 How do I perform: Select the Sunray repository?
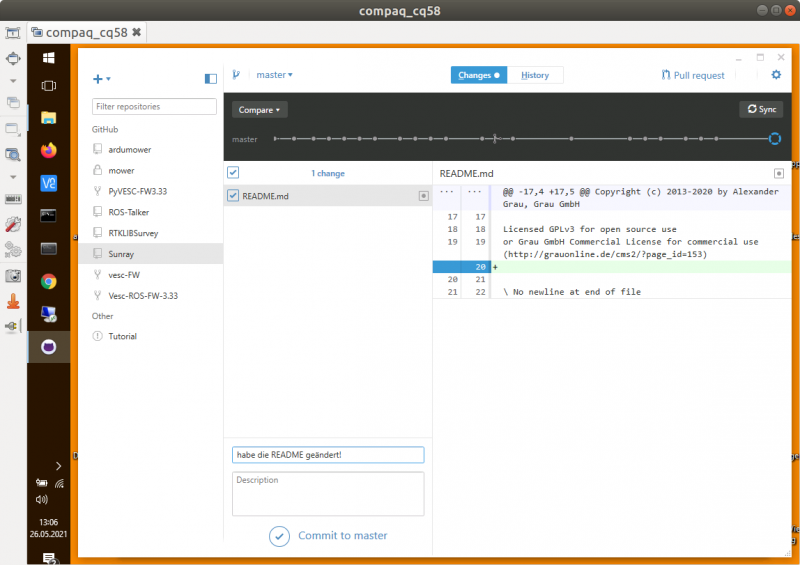click(x=151, y=254)
